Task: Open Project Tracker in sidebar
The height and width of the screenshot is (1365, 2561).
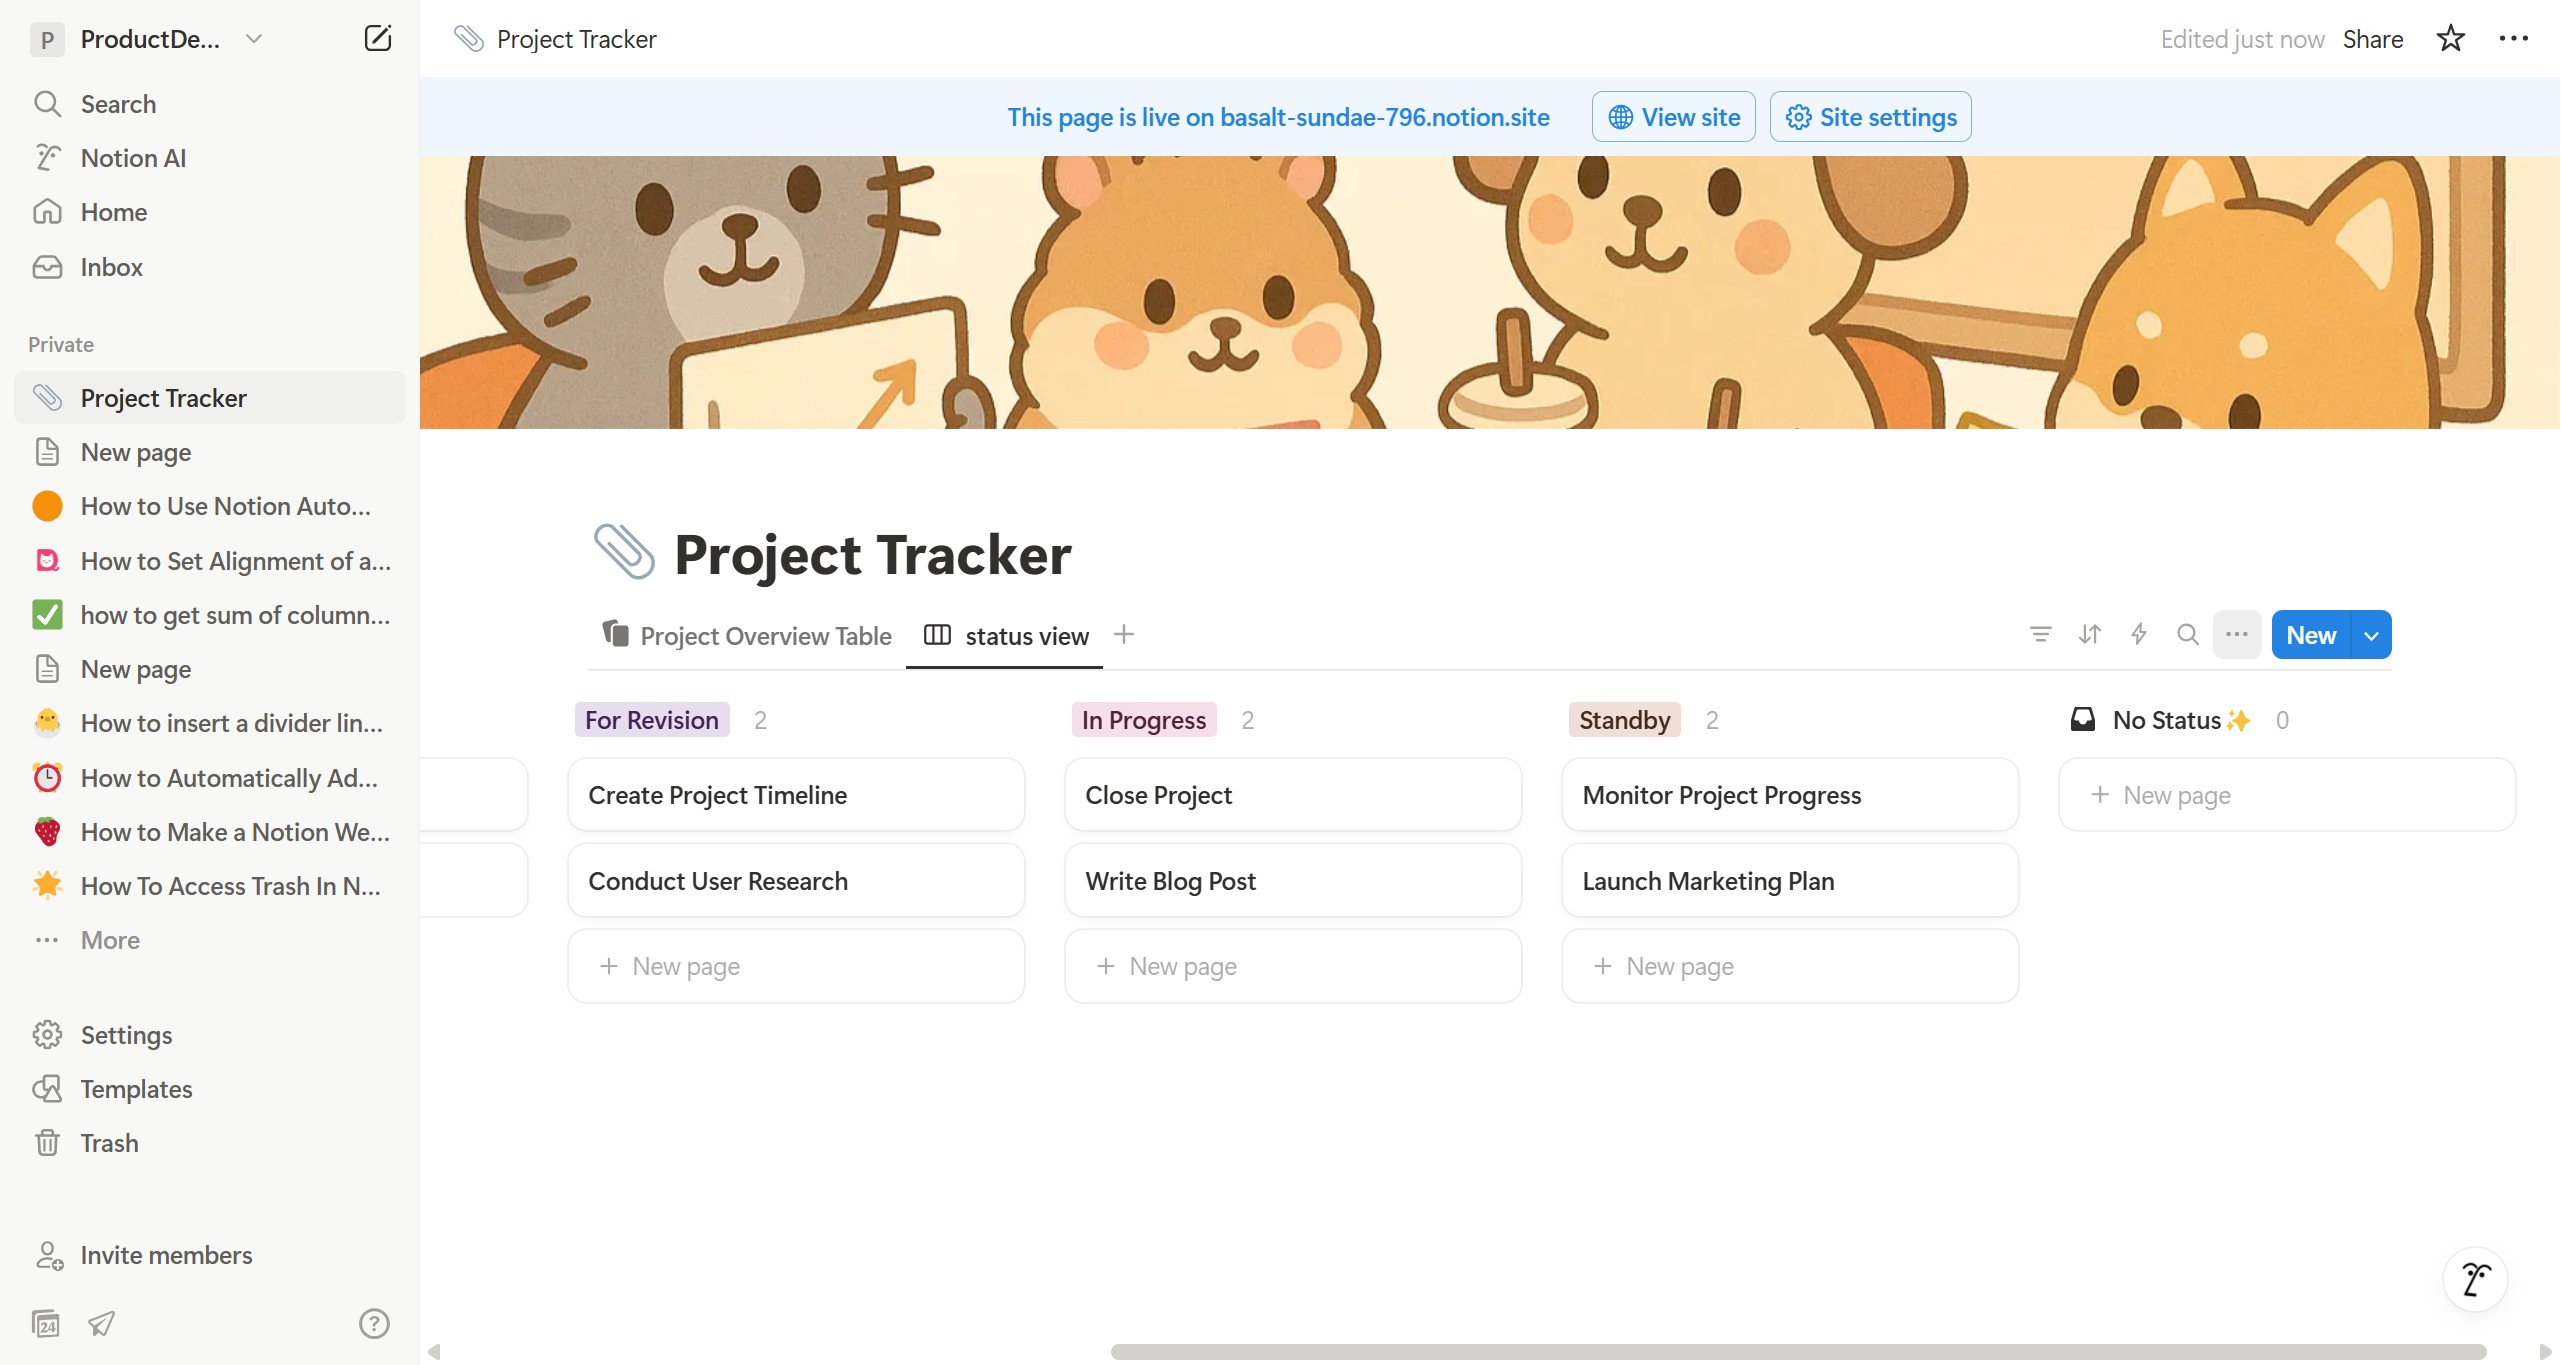Action: point(210,398)
